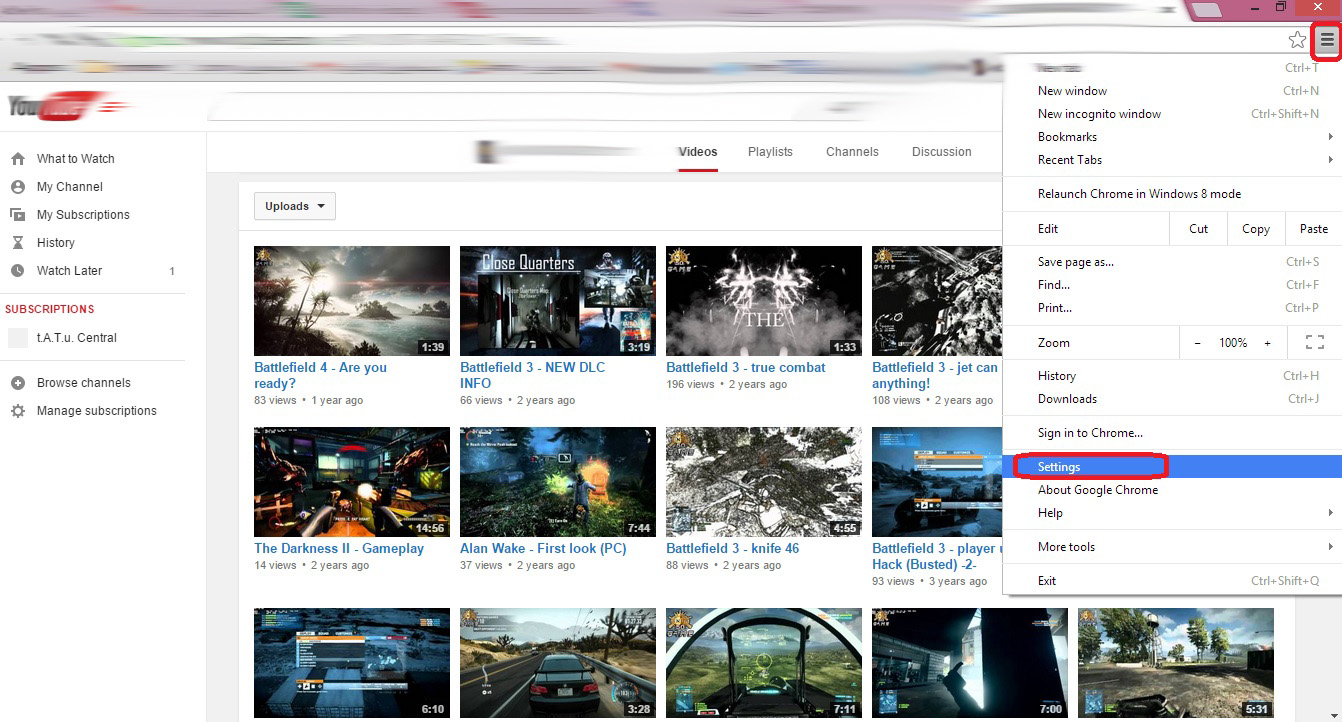This screenshot has height=722, width=1342.
Task: Open the Uploads dropdown
Action: pos(295,206)
